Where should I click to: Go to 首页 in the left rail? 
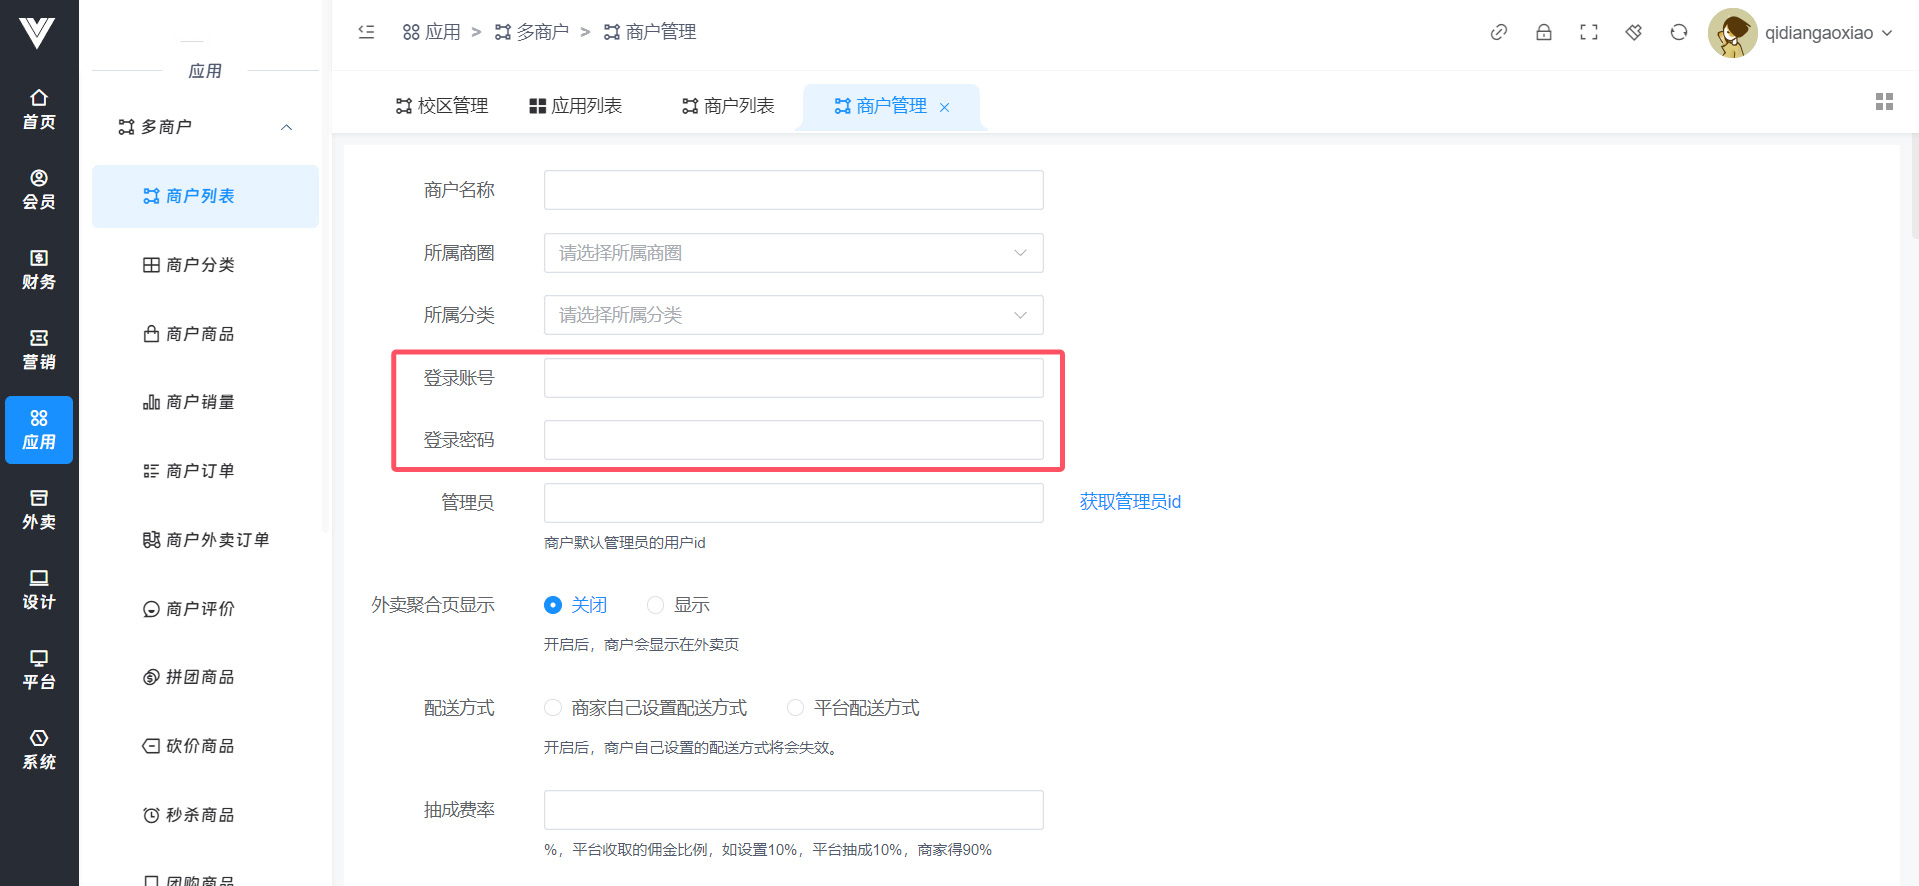pyautogui.click(x=39, y=110)
